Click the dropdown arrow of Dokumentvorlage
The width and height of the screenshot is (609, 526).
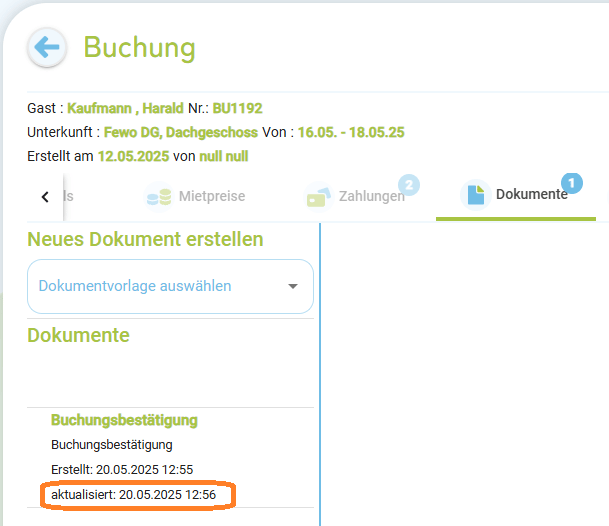[x=293, y=286]
